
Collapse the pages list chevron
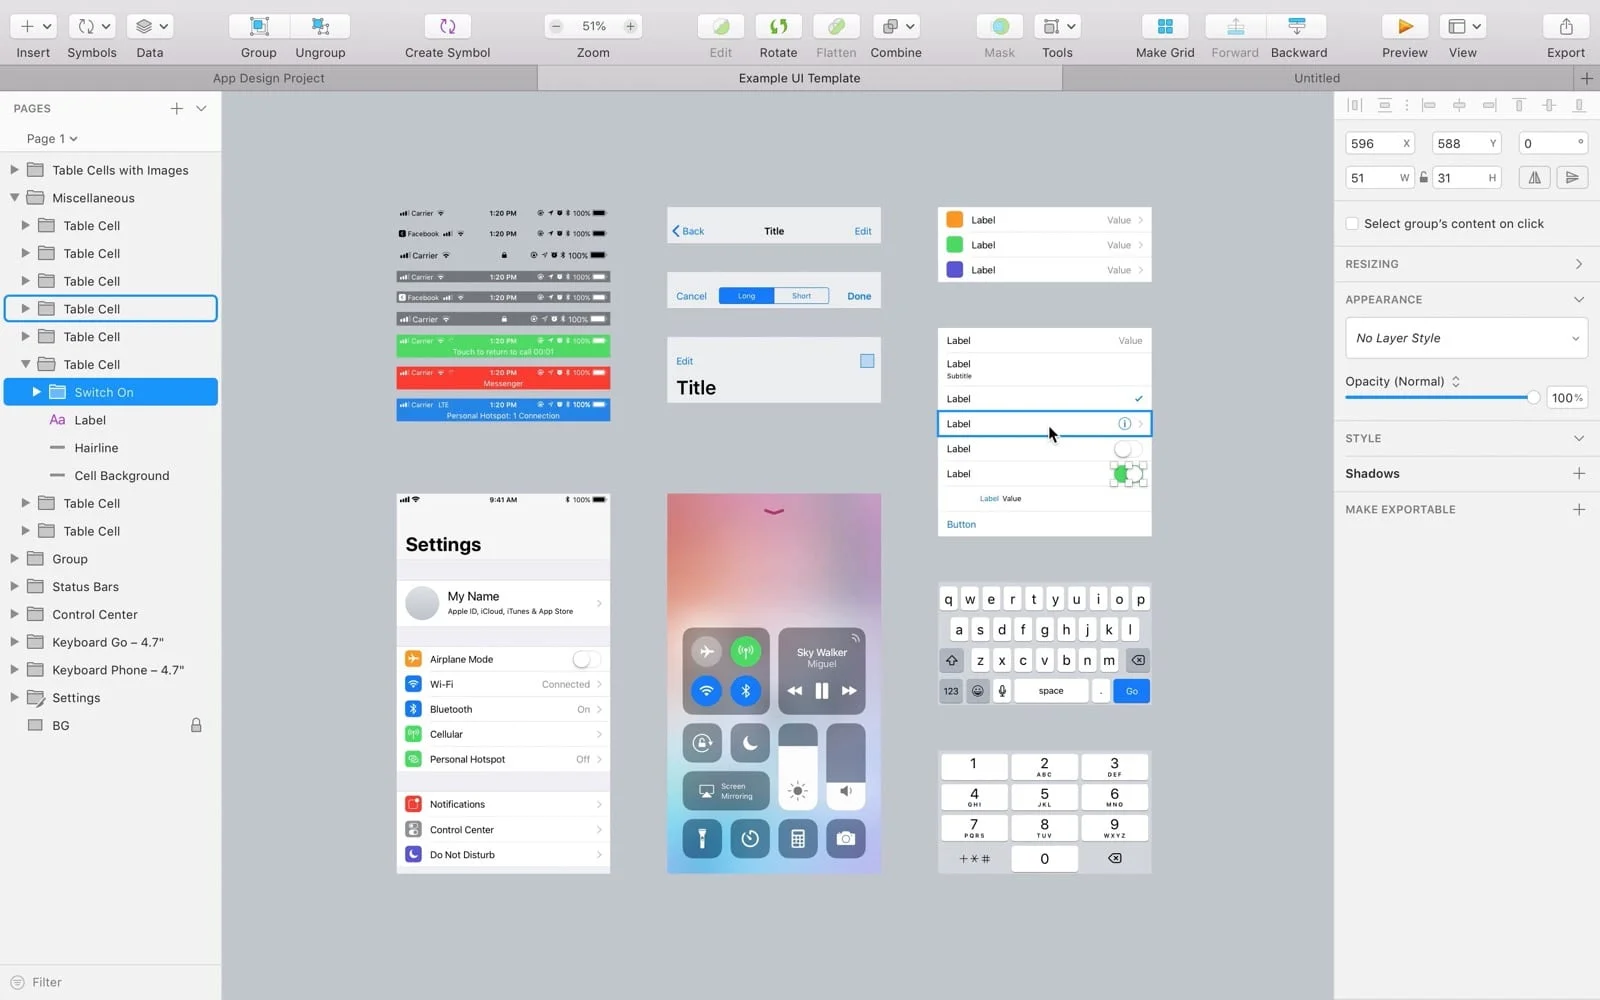[x=201, y=108]
